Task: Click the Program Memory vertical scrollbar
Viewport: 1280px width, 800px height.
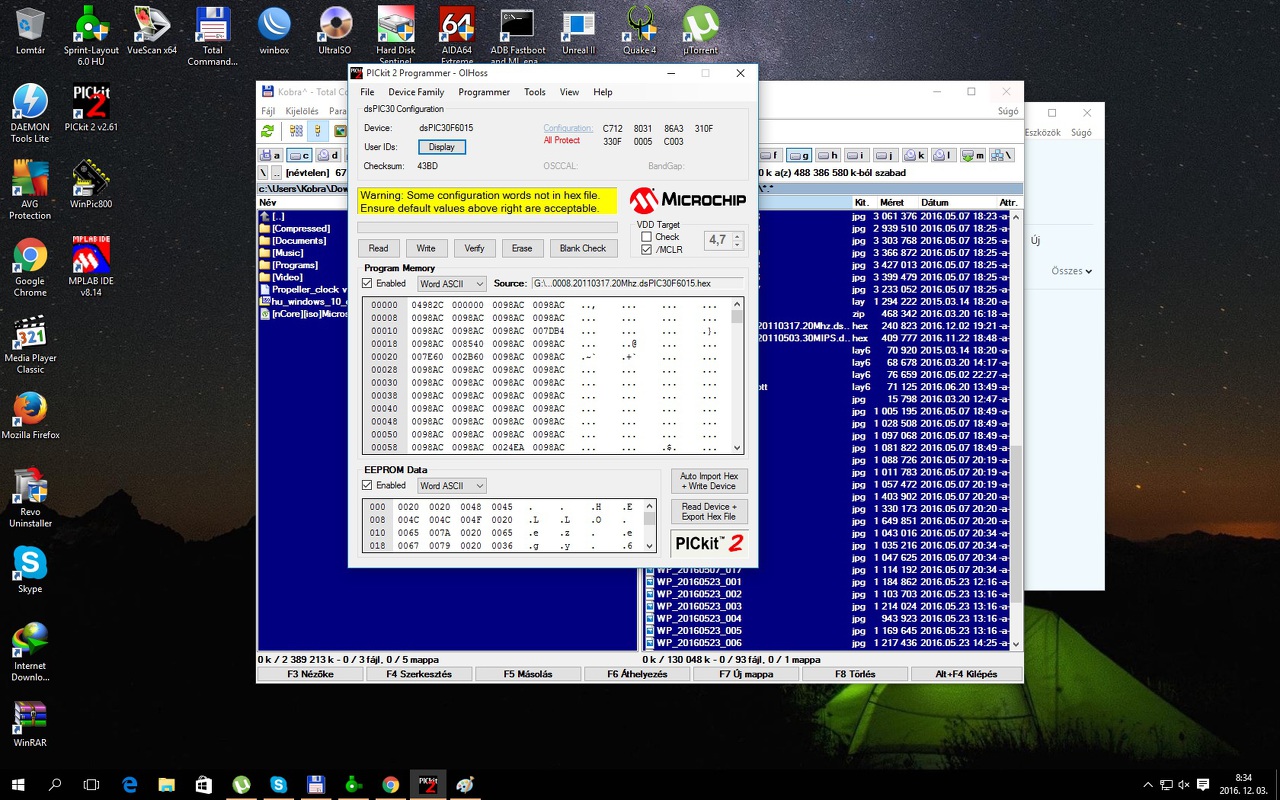Action: tap(737, 376)
